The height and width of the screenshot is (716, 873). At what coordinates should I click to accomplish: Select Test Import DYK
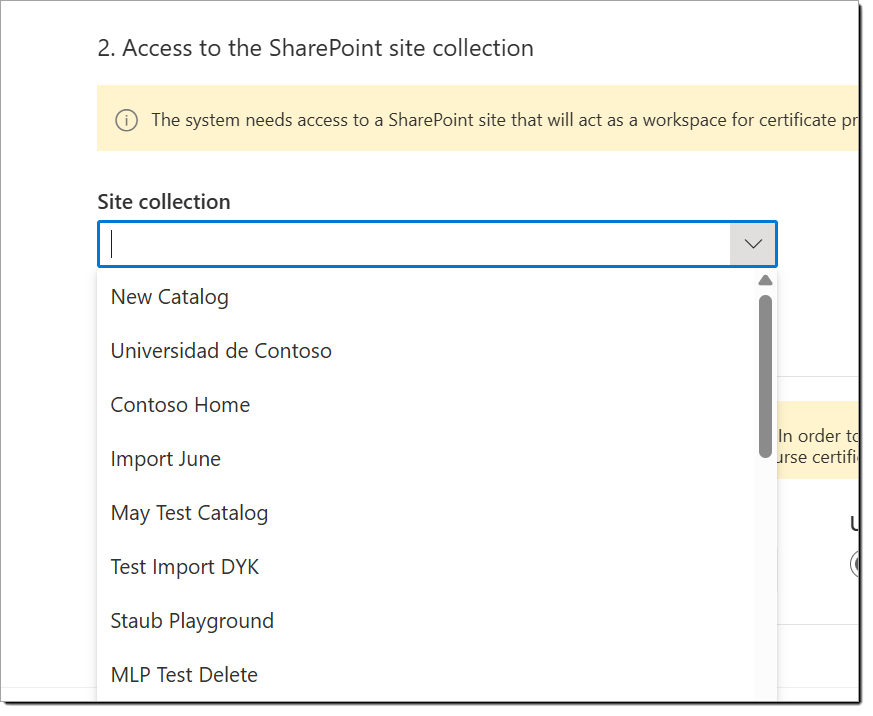tap(184, 566)
